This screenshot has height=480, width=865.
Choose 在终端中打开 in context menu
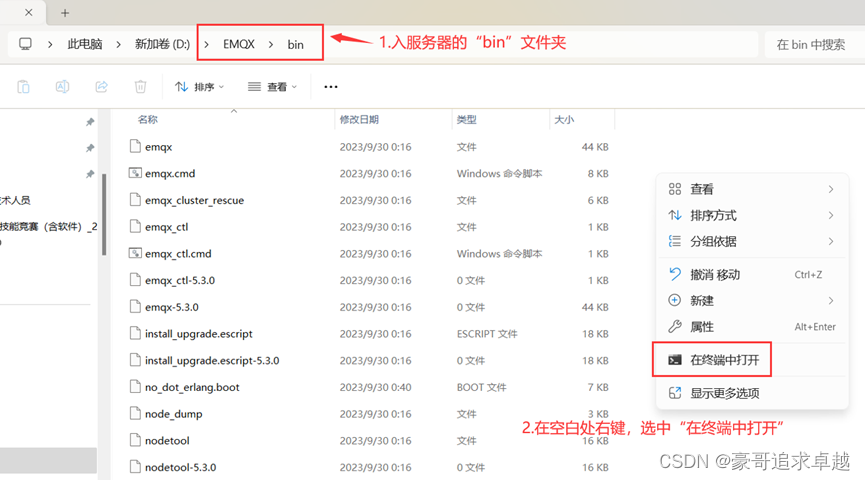pyautogui.click(x=751, y=360)
